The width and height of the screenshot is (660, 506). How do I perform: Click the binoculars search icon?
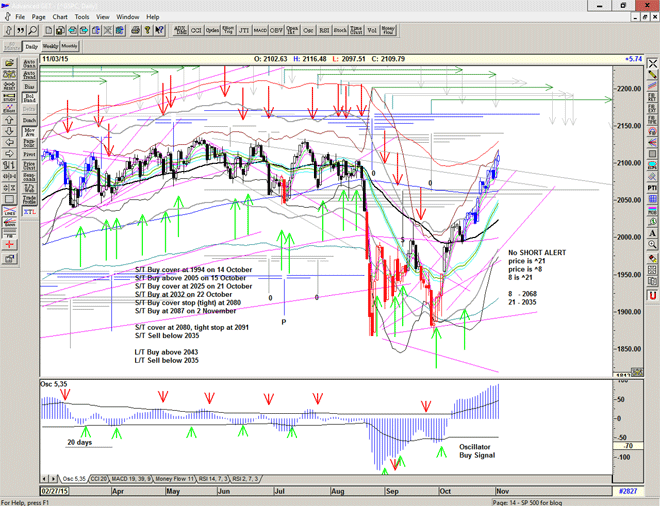pos(34,30)
